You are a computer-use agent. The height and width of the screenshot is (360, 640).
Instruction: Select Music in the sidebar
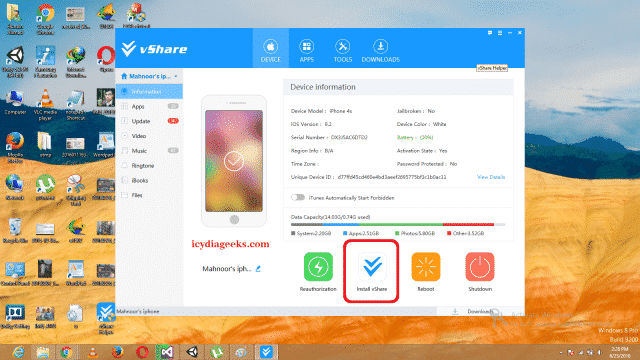(149, 151)
